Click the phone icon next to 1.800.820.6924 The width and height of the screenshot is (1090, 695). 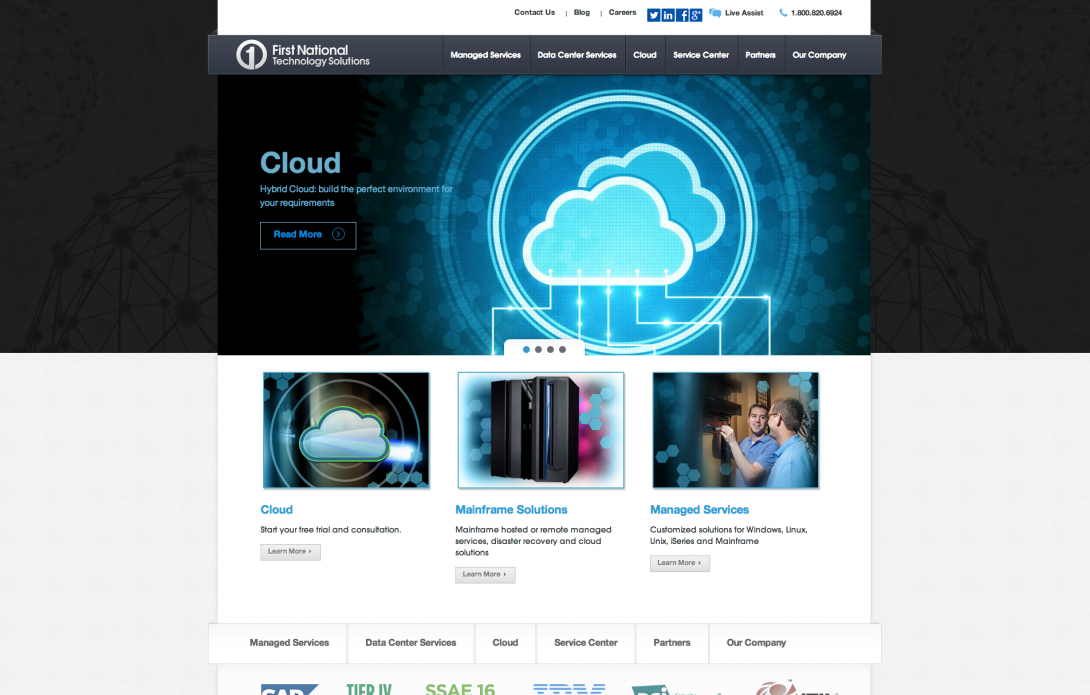coord(784,13)
